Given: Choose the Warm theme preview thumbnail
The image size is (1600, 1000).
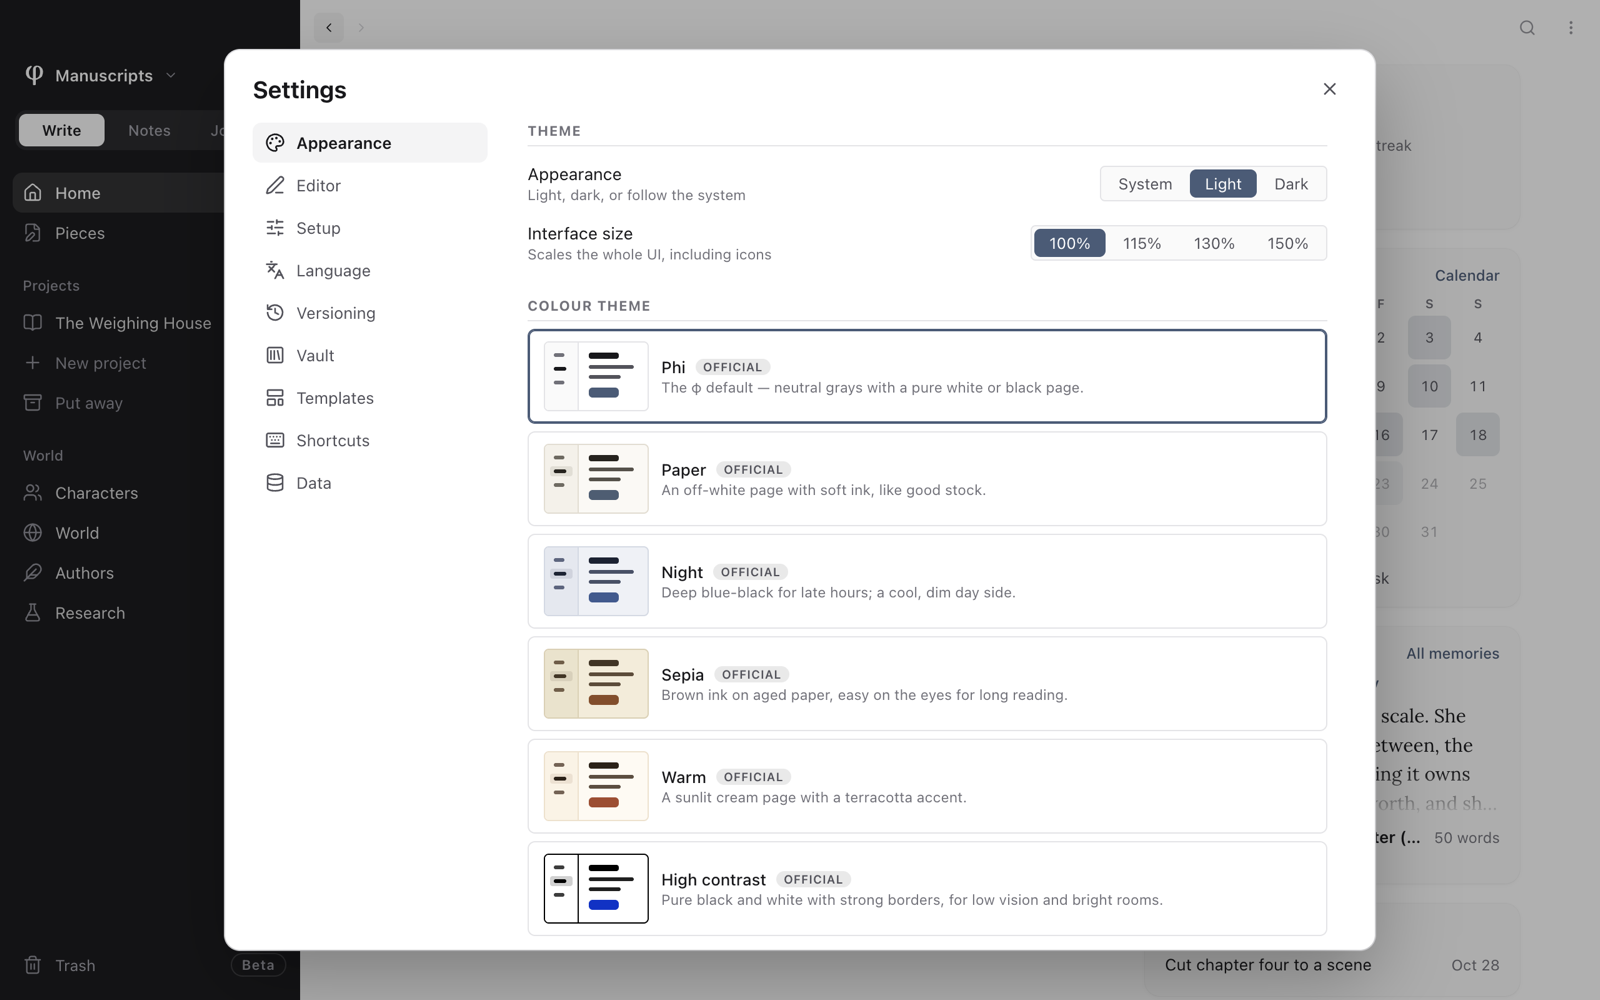Looking at the screenshot, I should coord(596,786).
